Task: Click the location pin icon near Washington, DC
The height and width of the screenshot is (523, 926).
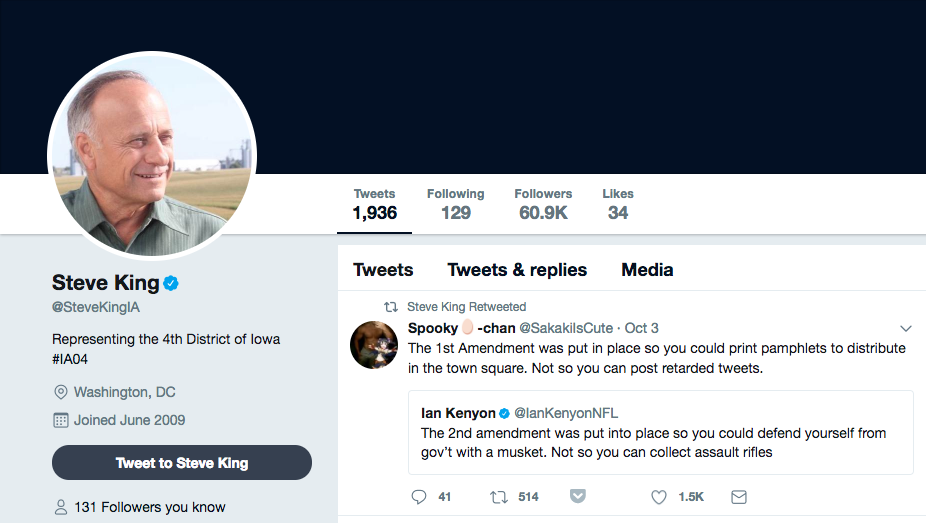Action: [x=60, y=392]
